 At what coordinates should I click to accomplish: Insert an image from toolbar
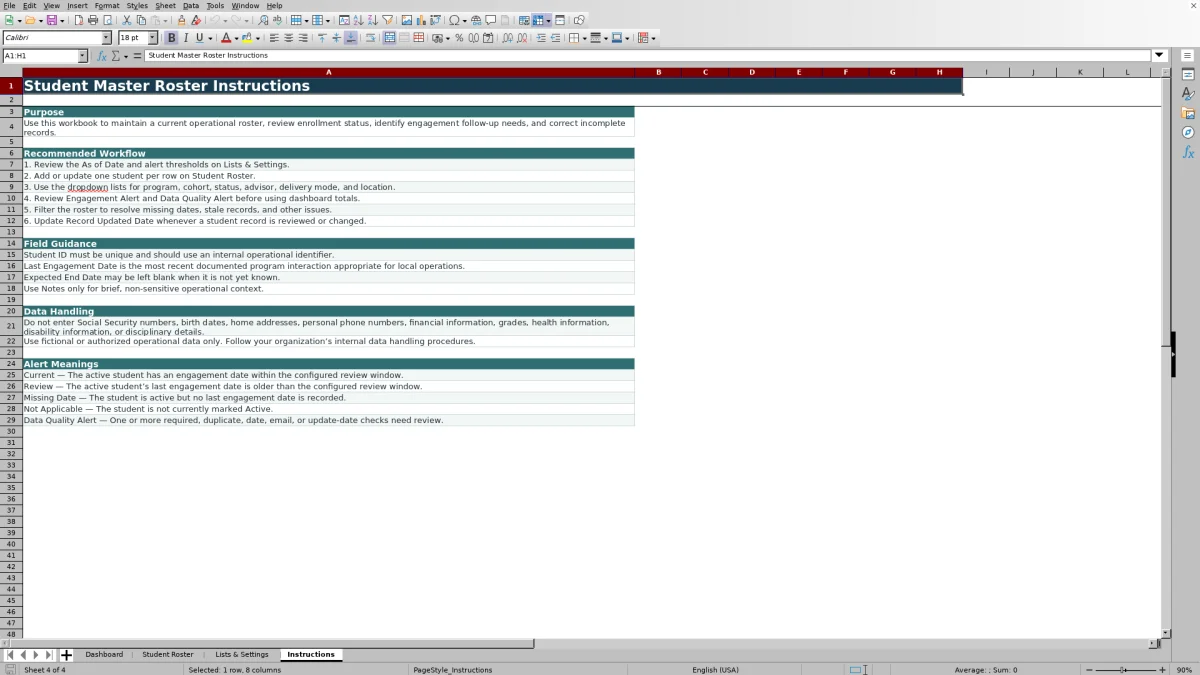(406, 20)
